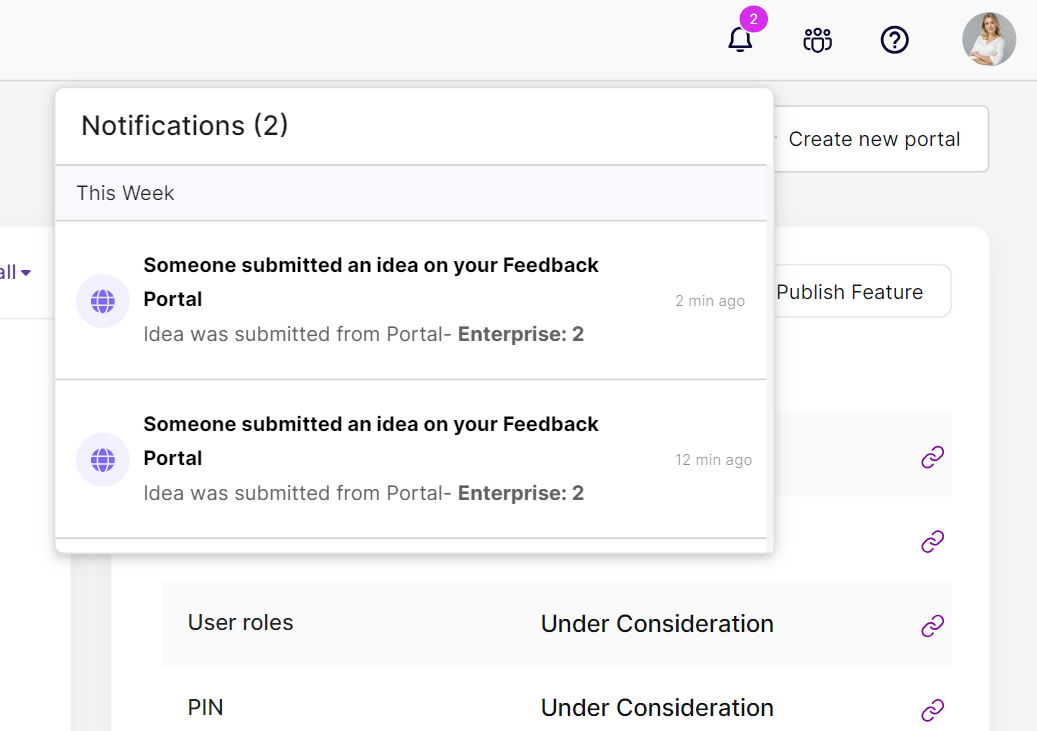Viewport: 1037px width, 731px height.
Task: Open the help question mark icon
Action: pyautogui.click(x=894, y=40)
